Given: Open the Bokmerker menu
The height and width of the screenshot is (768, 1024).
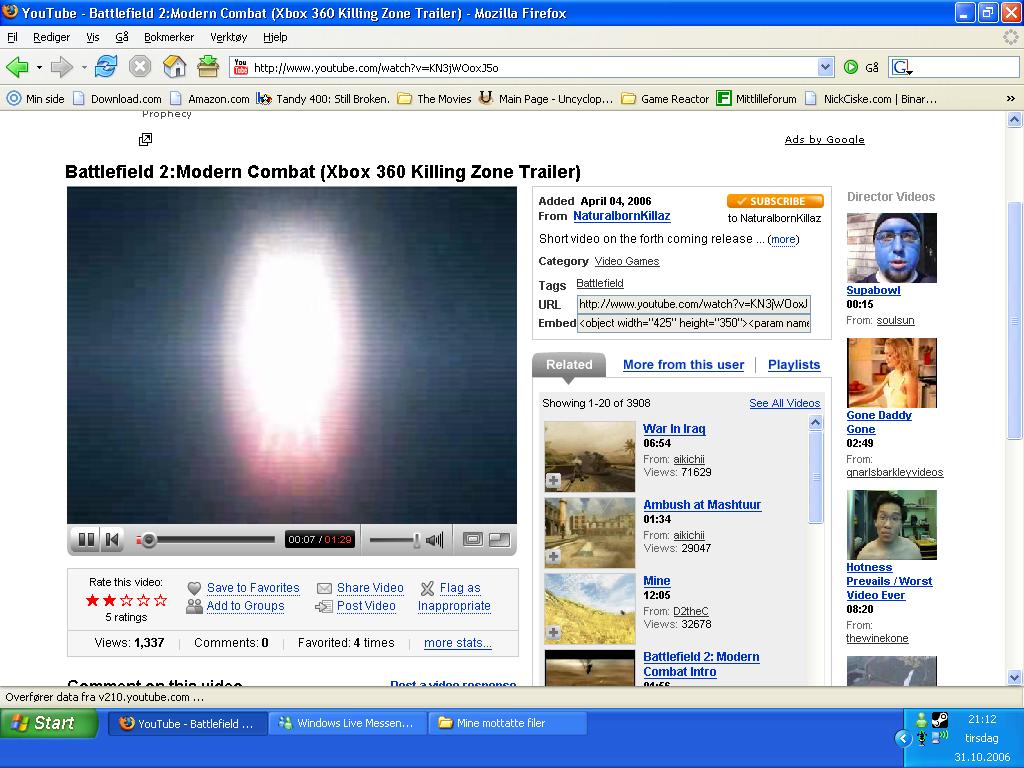Looking at the screenshot, I should [x=169, y=37].
